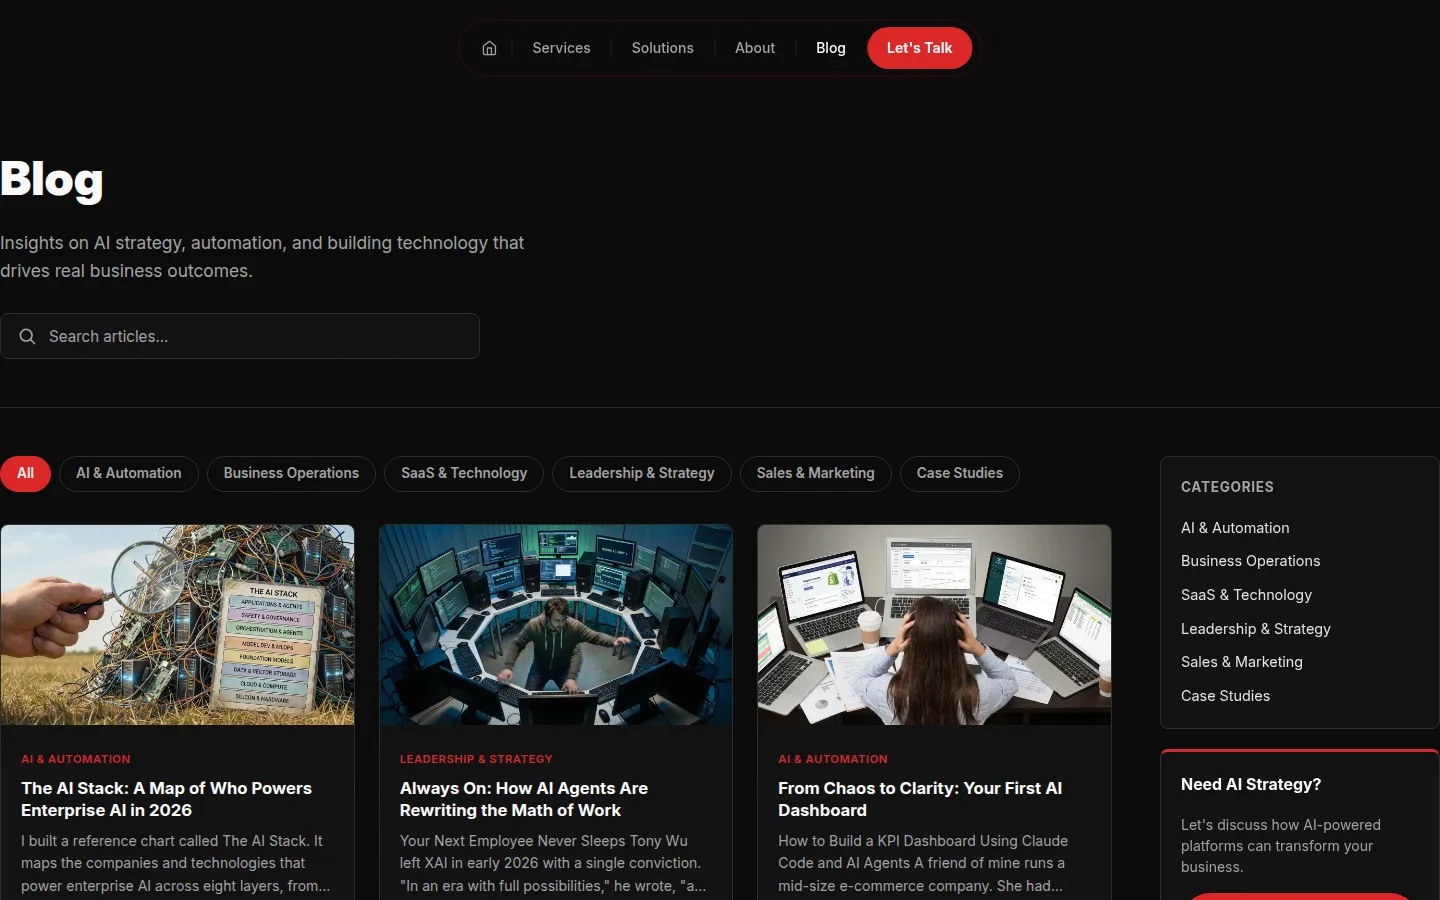Image resolution: width=1440 pixels, height=900 pixels.
Task: Select 'Business Operations' in the Categories sidebar
Action: (x=1250, y=561)
